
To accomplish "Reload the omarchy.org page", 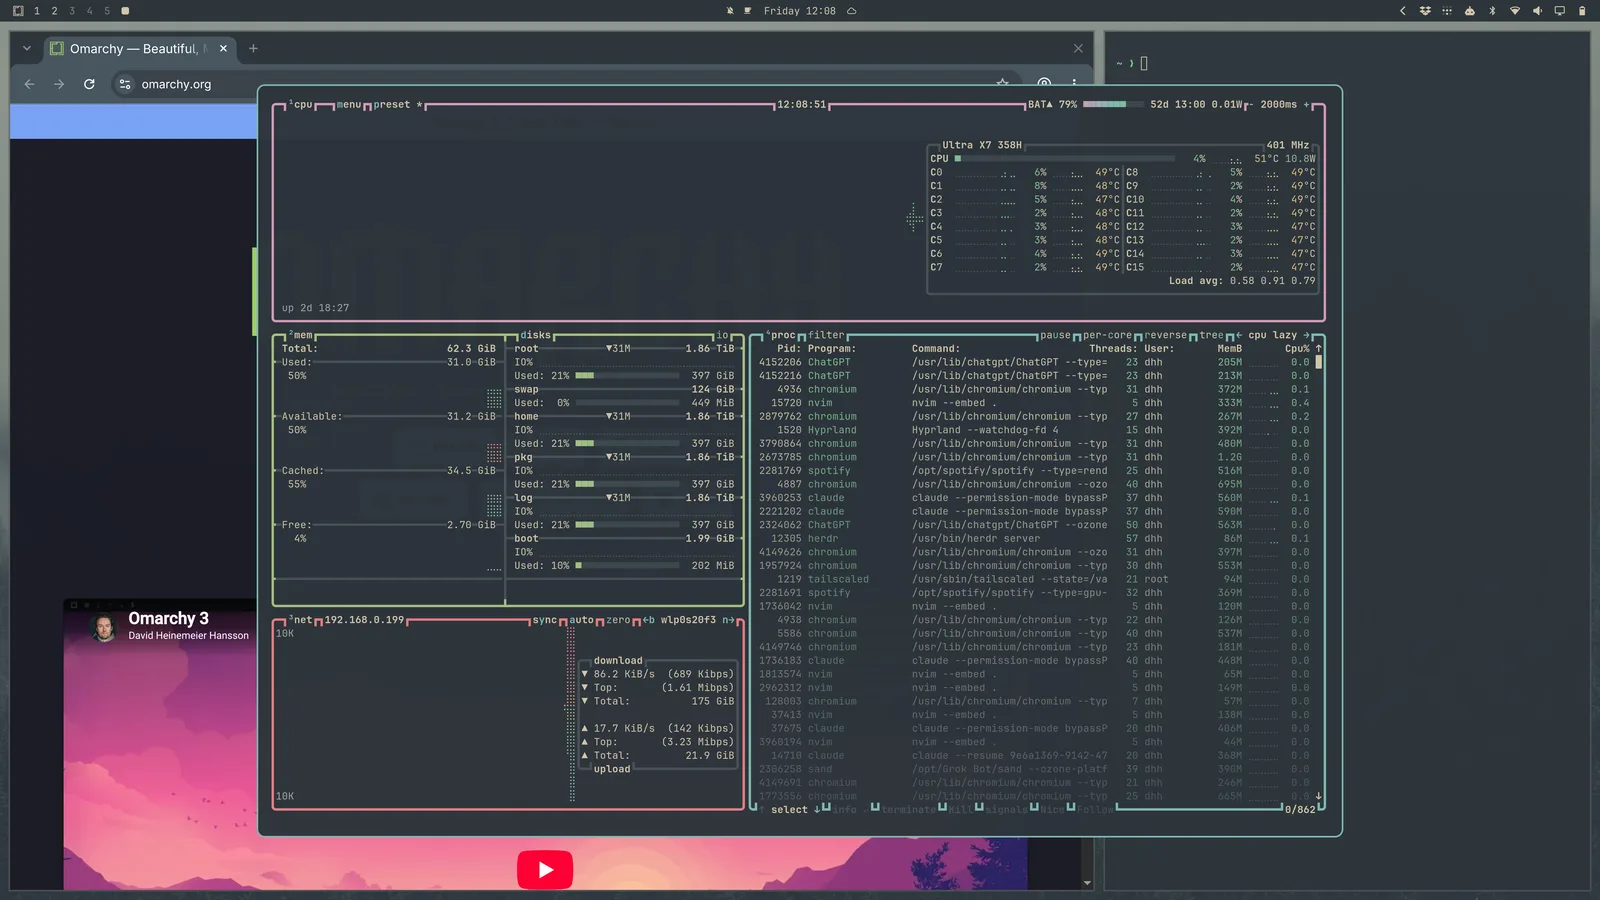I will (x=89, y=84).
